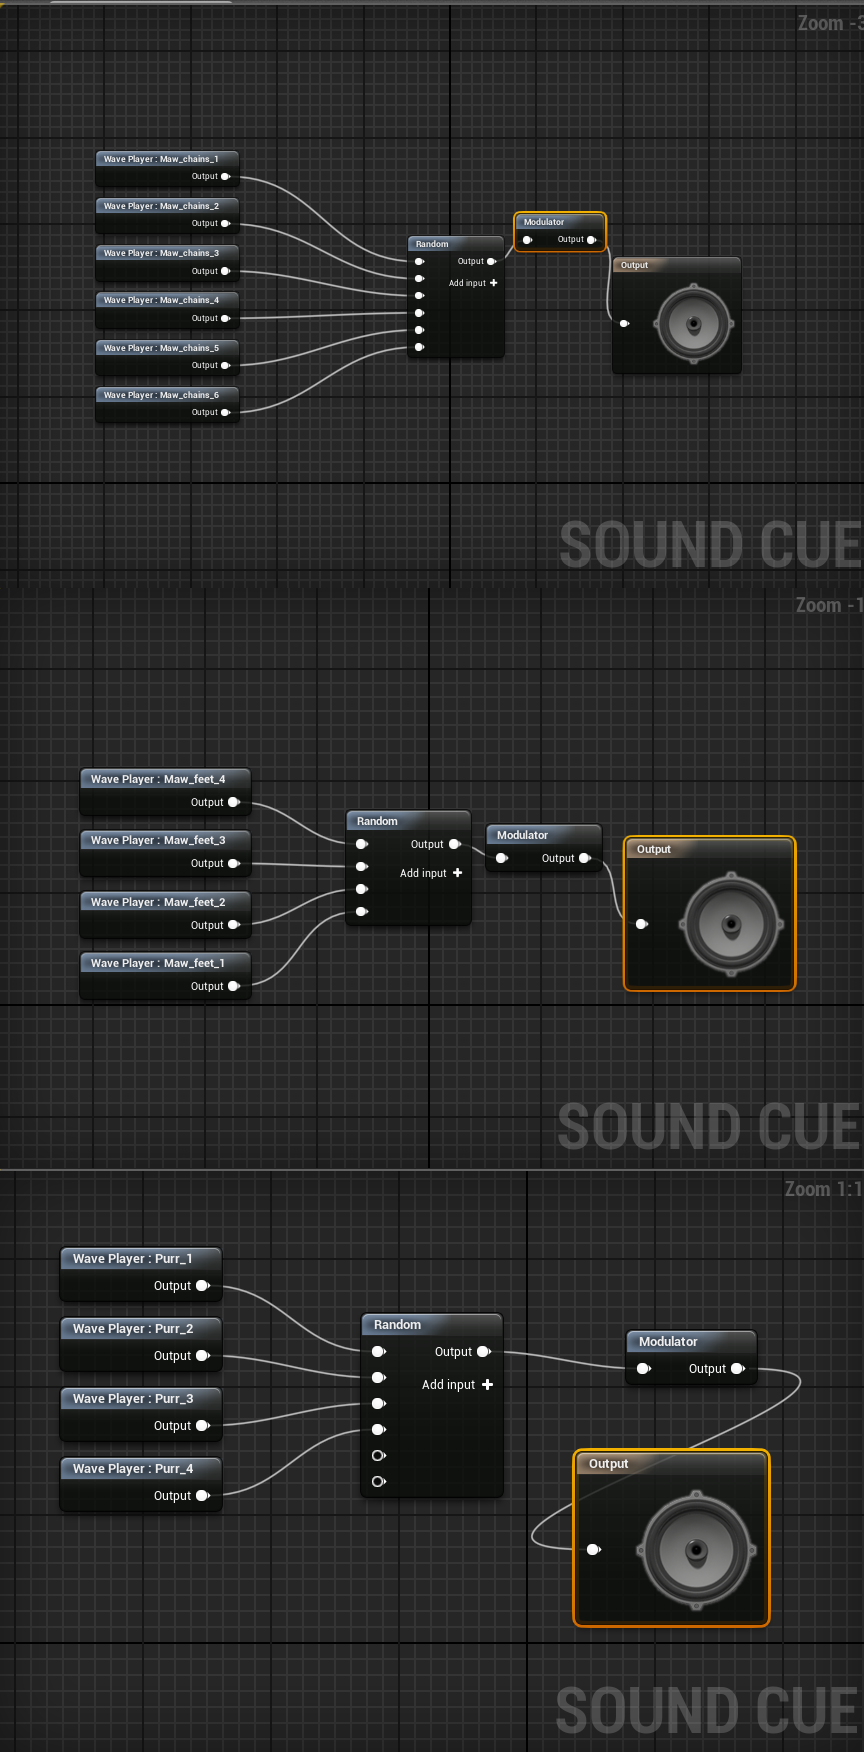Click the Modulator output pin in the Purr graph
This screenshot has width=864, height=1752.
[x=738, y=1368]
